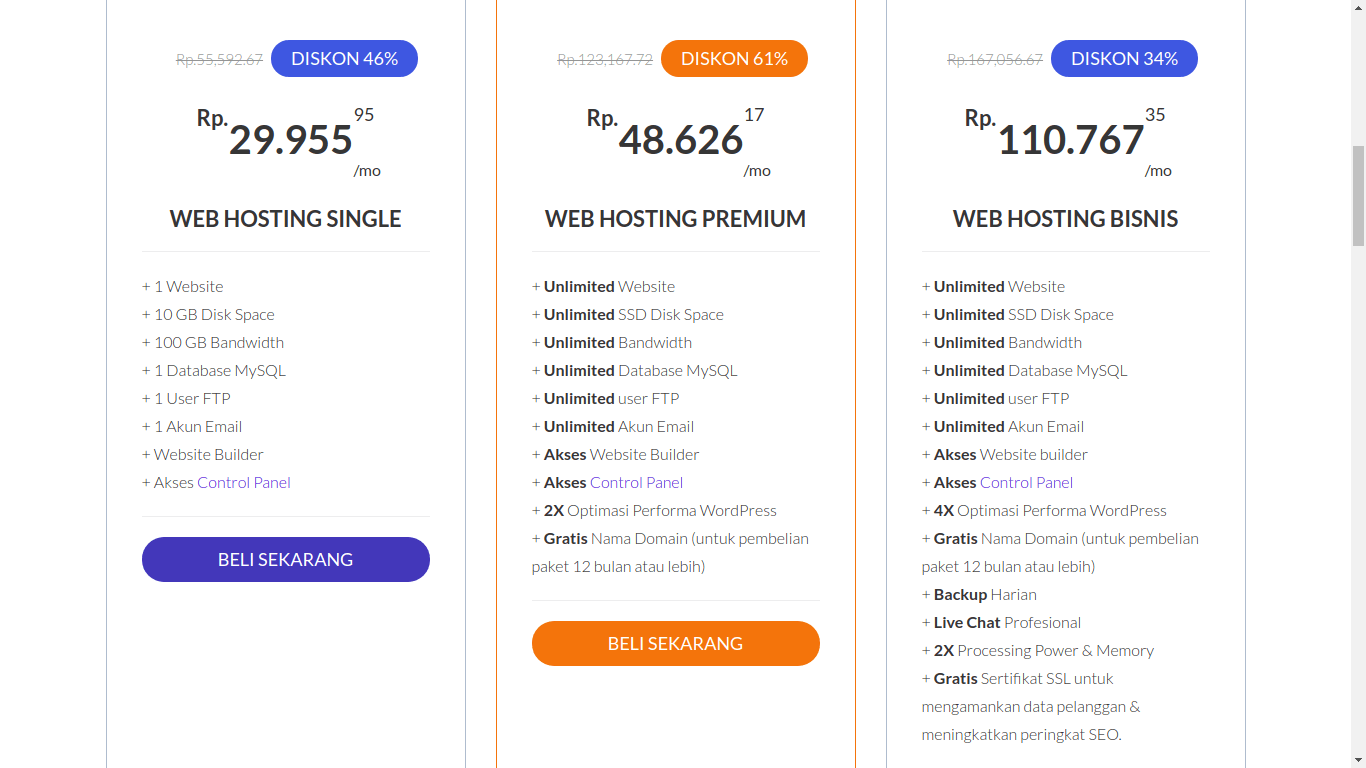Click the Rp. 110.767 monthly price

tap(1068, 141)
